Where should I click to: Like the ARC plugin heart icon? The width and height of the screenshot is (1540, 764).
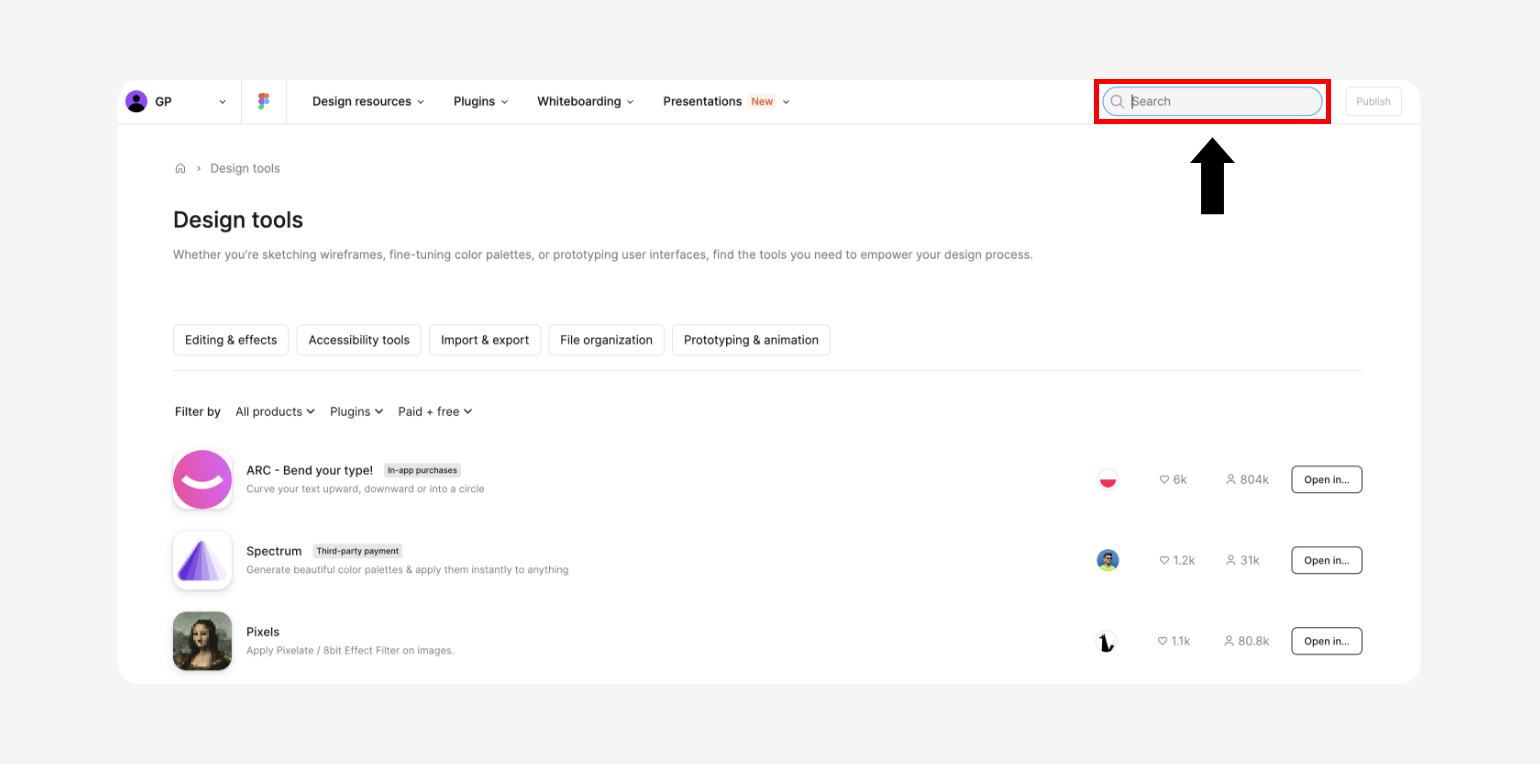point(1164,480)
